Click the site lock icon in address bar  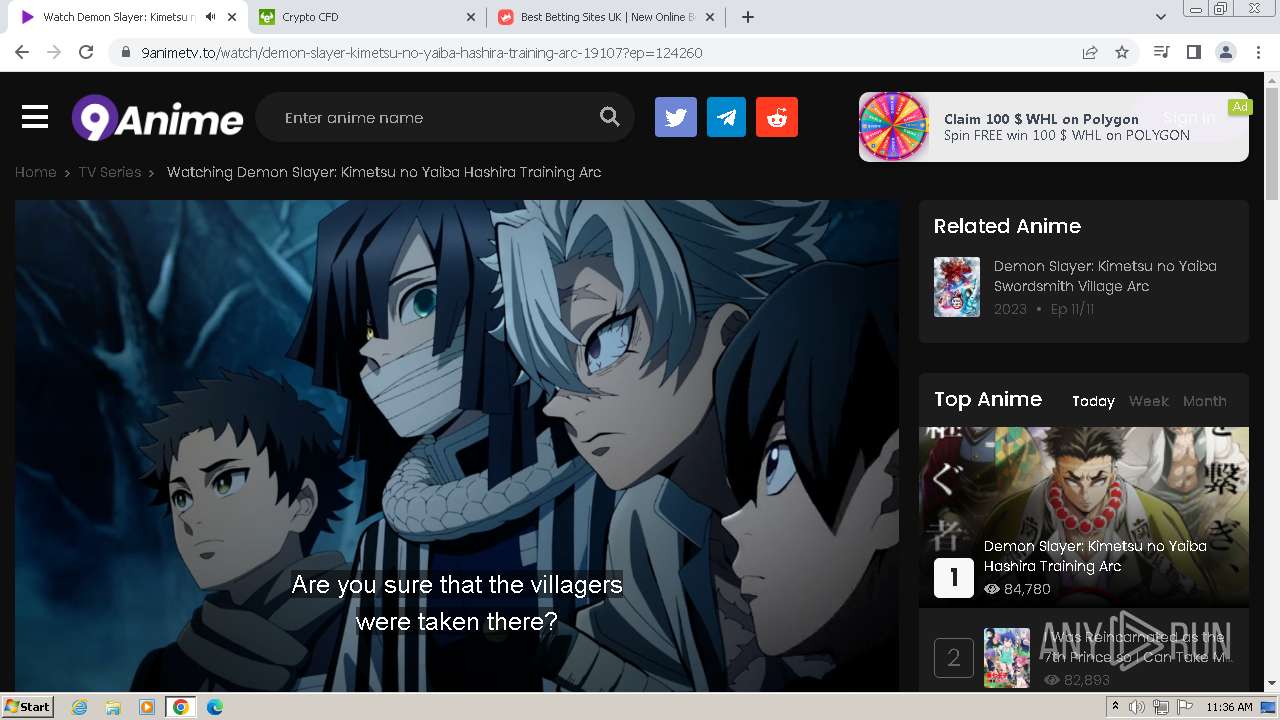[125, 52]
